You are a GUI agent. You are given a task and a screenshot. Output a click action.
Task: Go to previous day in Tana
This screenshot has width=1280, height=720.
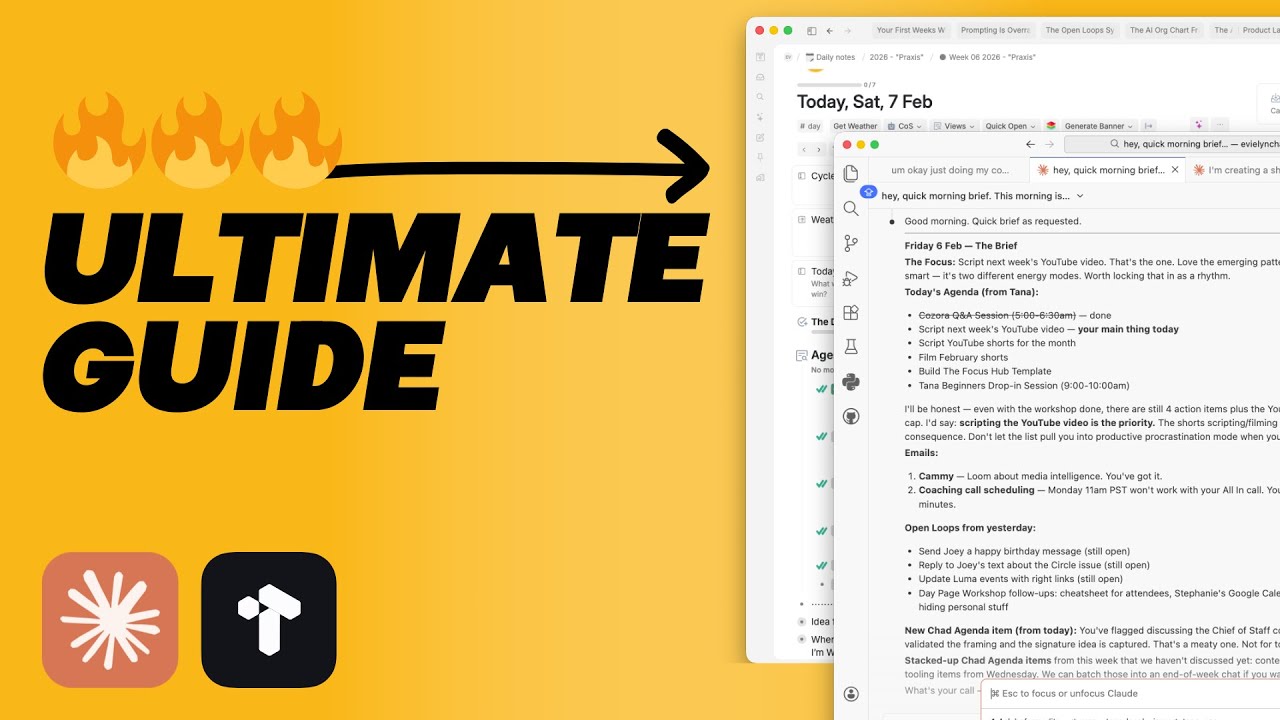(x=804, y=150)
